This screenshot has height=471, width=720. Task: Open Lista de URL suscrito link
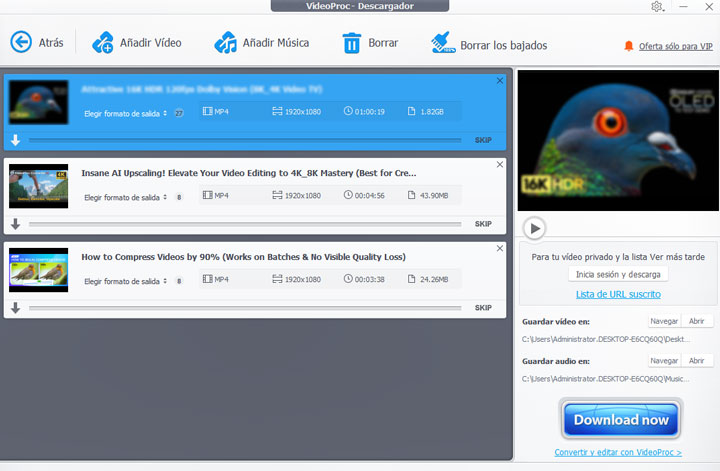618,294
